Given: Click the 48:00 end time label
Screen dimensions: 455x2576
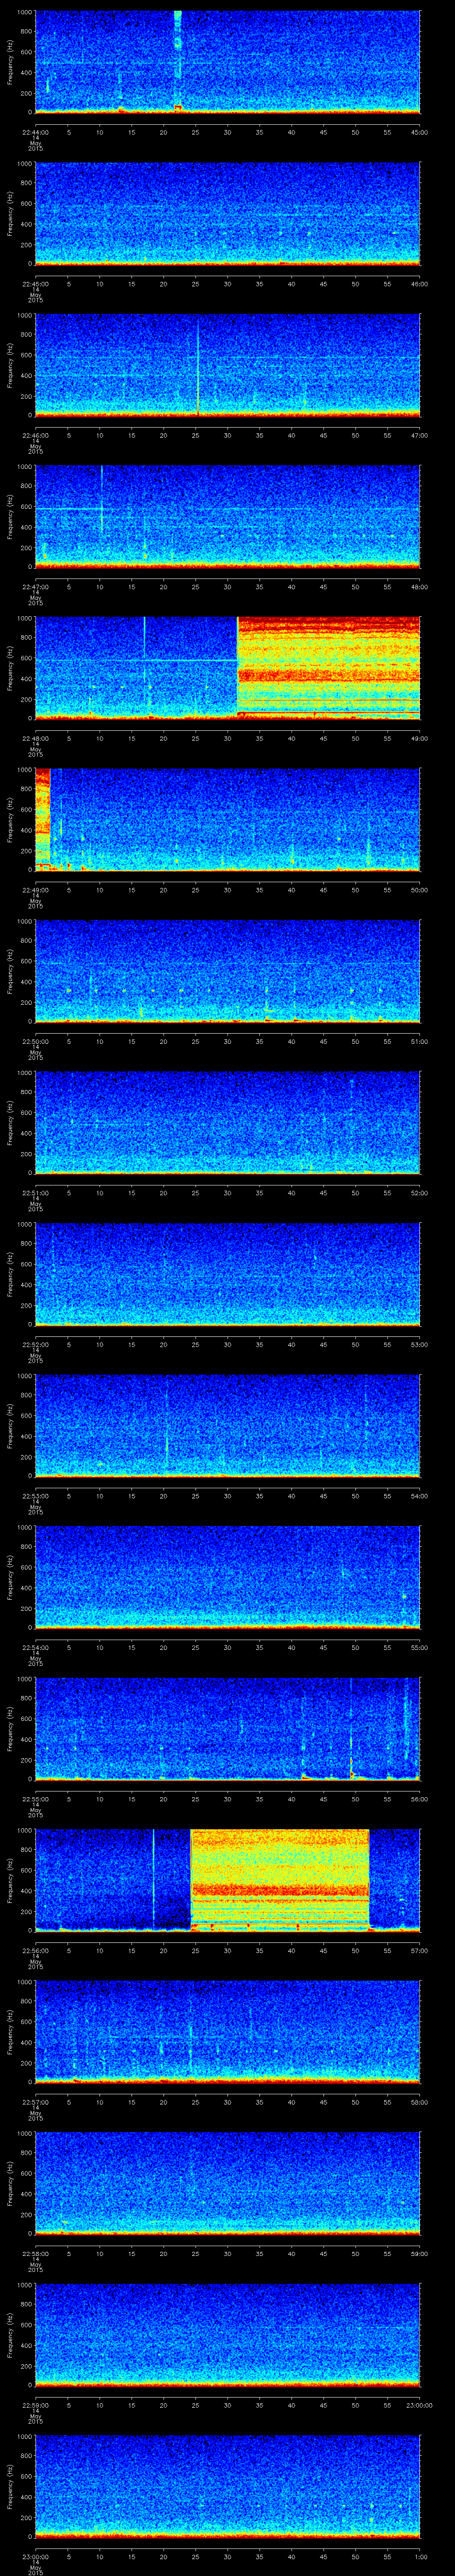Looking at the screenshot, I should [420, 587].
